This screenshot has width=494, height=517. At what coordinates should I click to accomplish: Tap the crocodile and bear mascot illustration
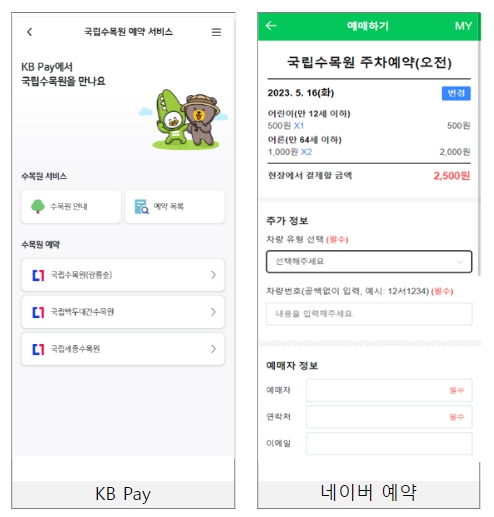(184, 119)
